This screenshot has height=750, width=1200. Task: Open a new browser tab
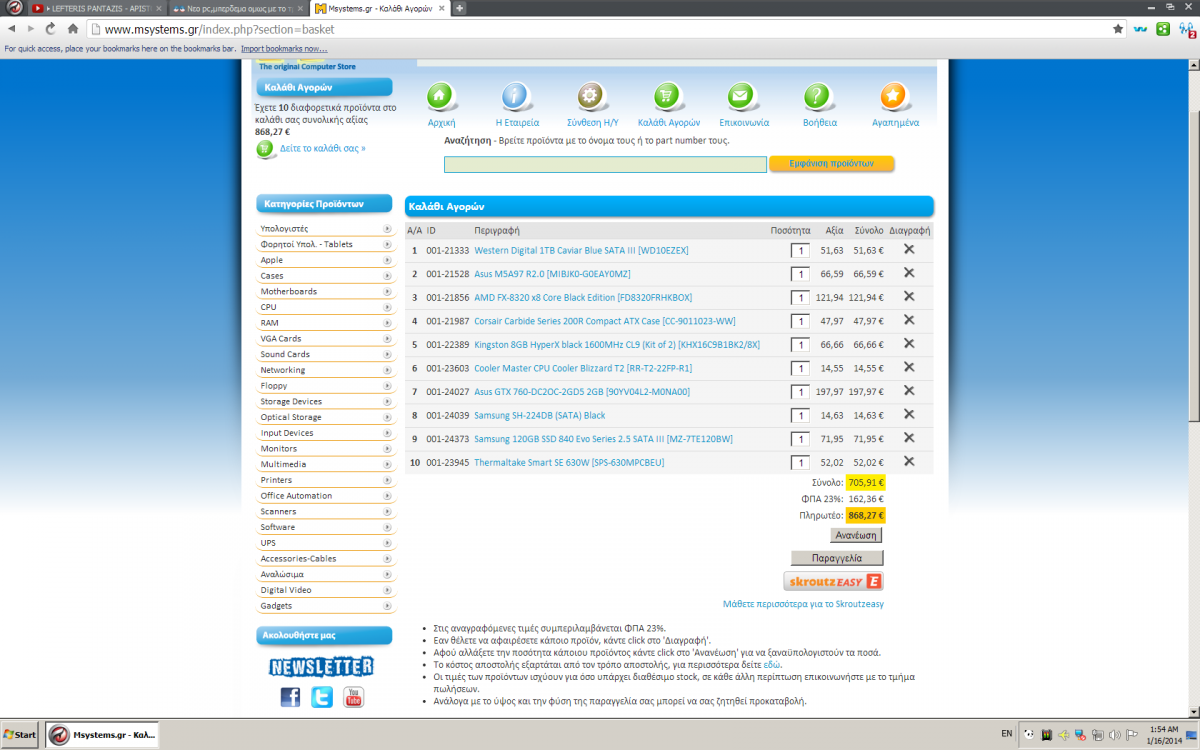(x=460, y=8)
